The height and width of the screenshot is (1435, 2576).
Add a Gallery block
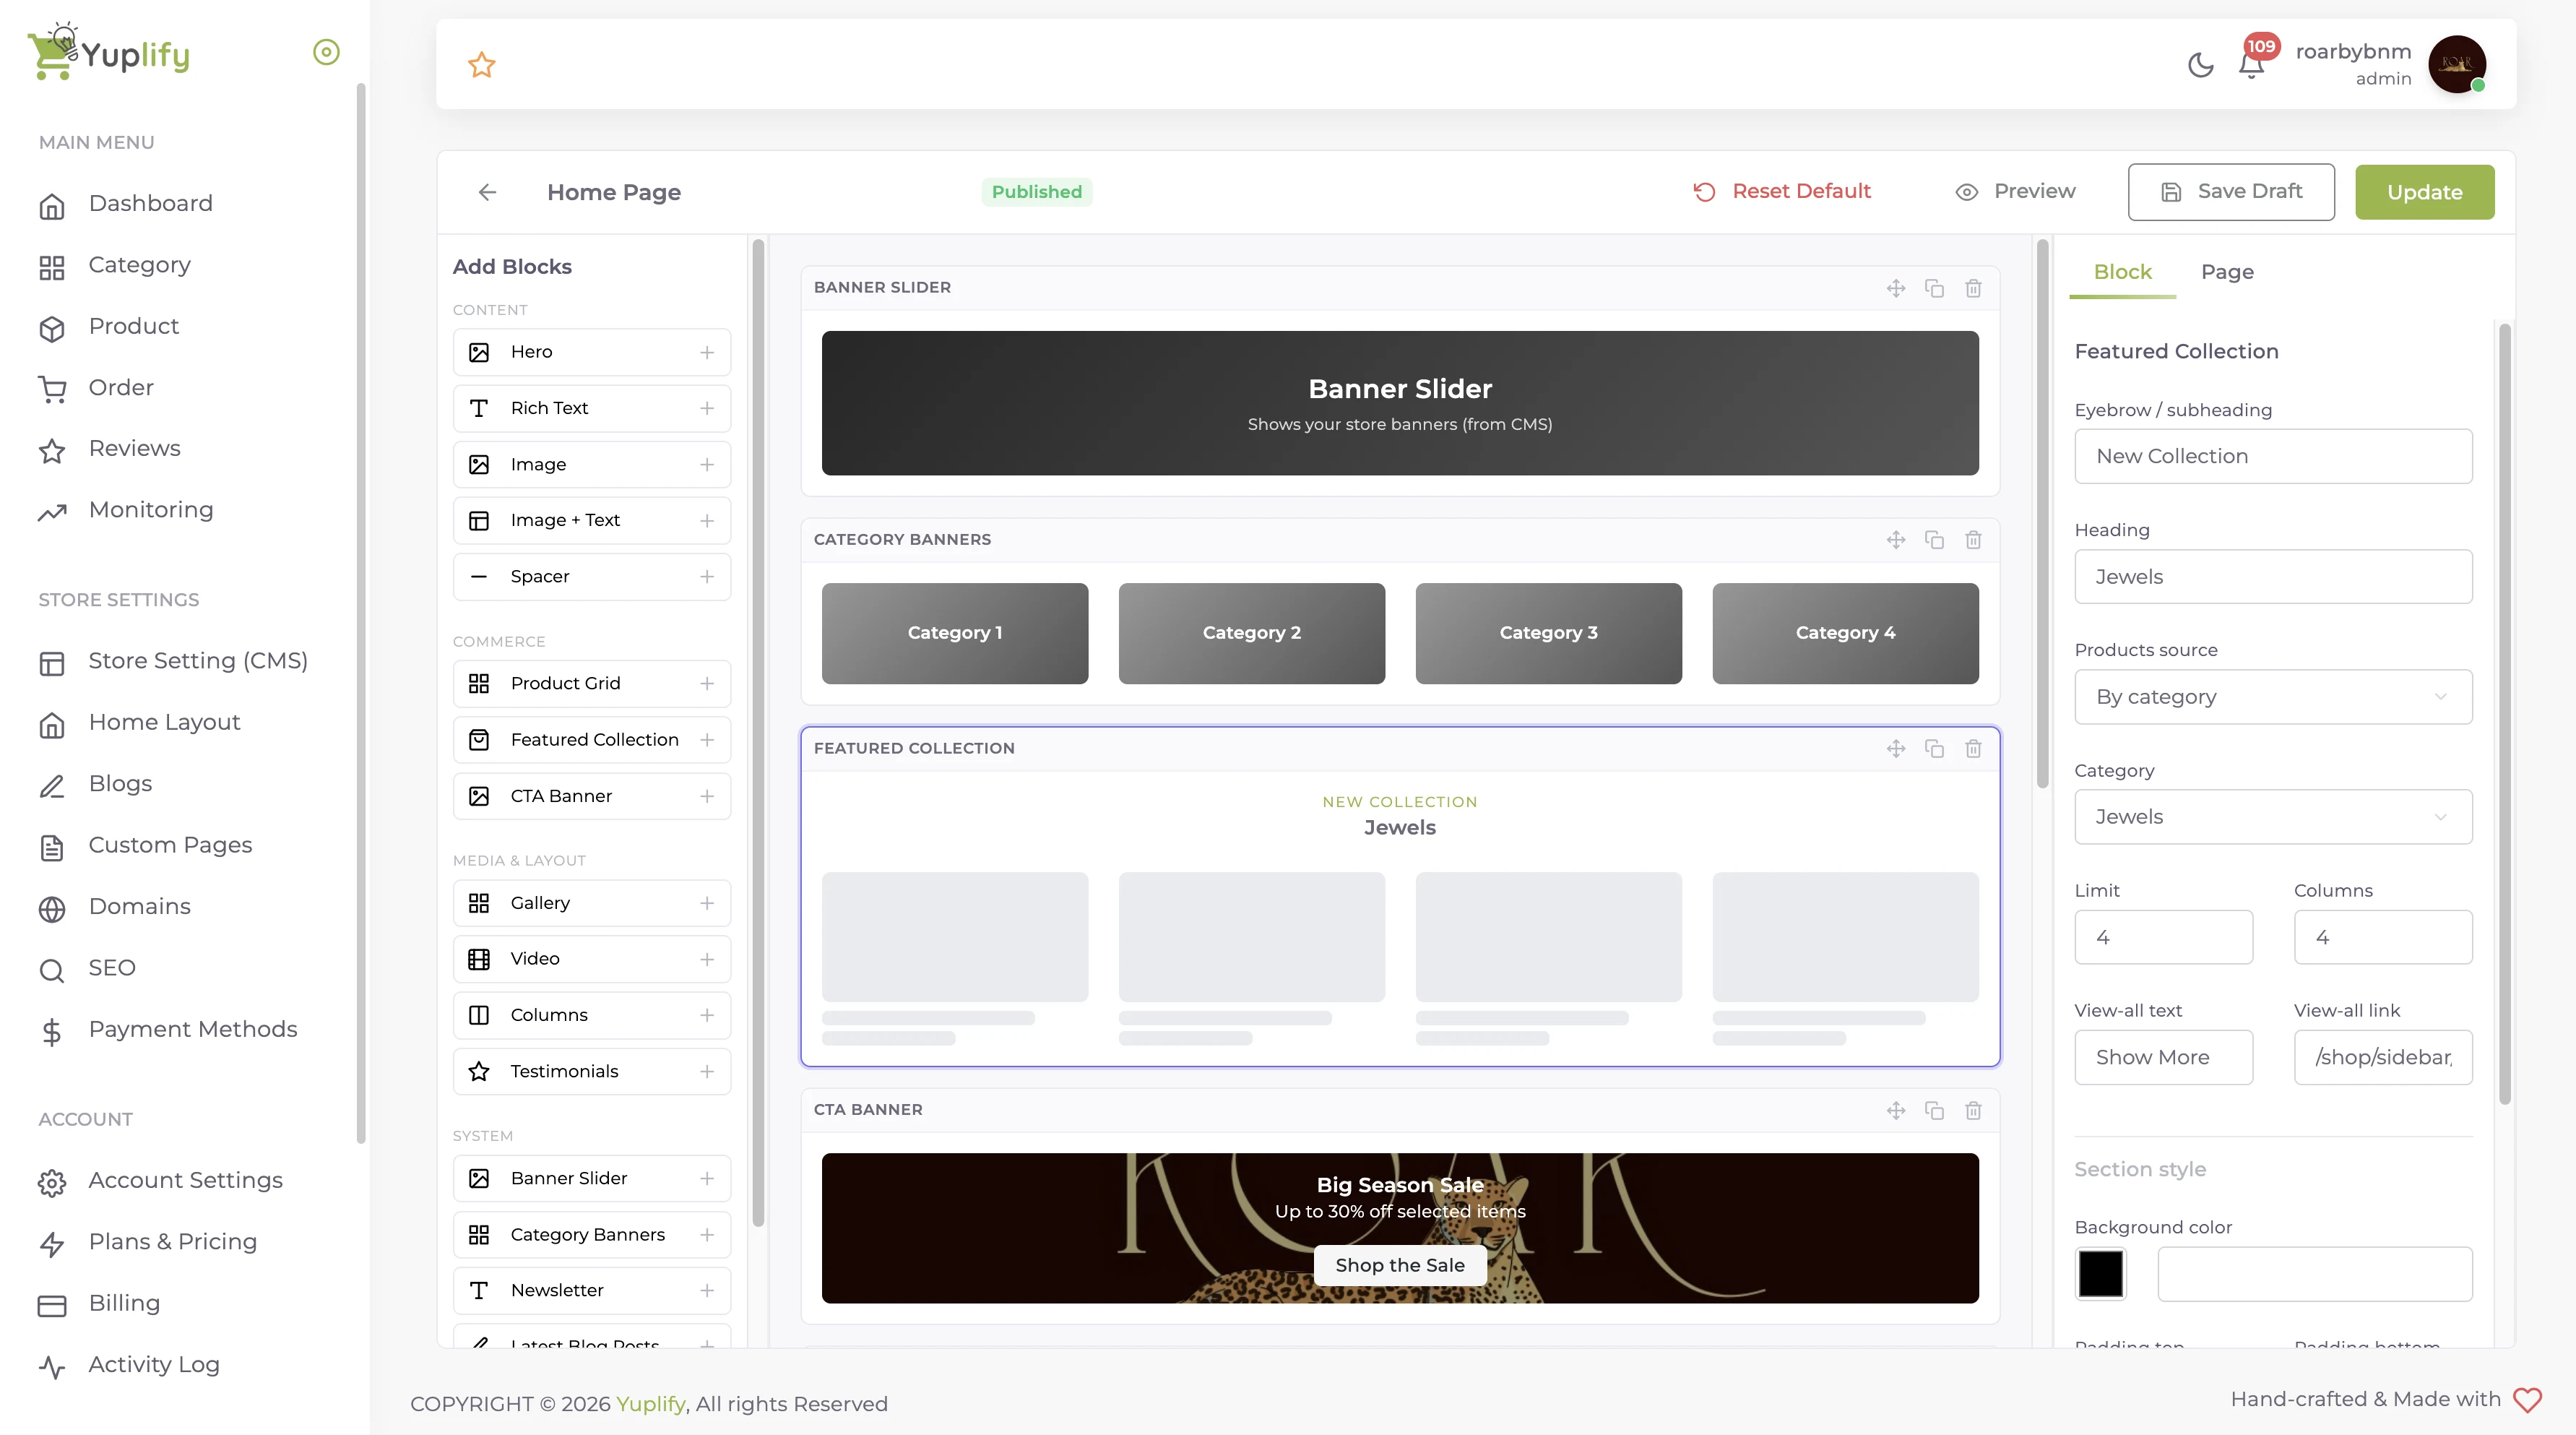(592, 903)
